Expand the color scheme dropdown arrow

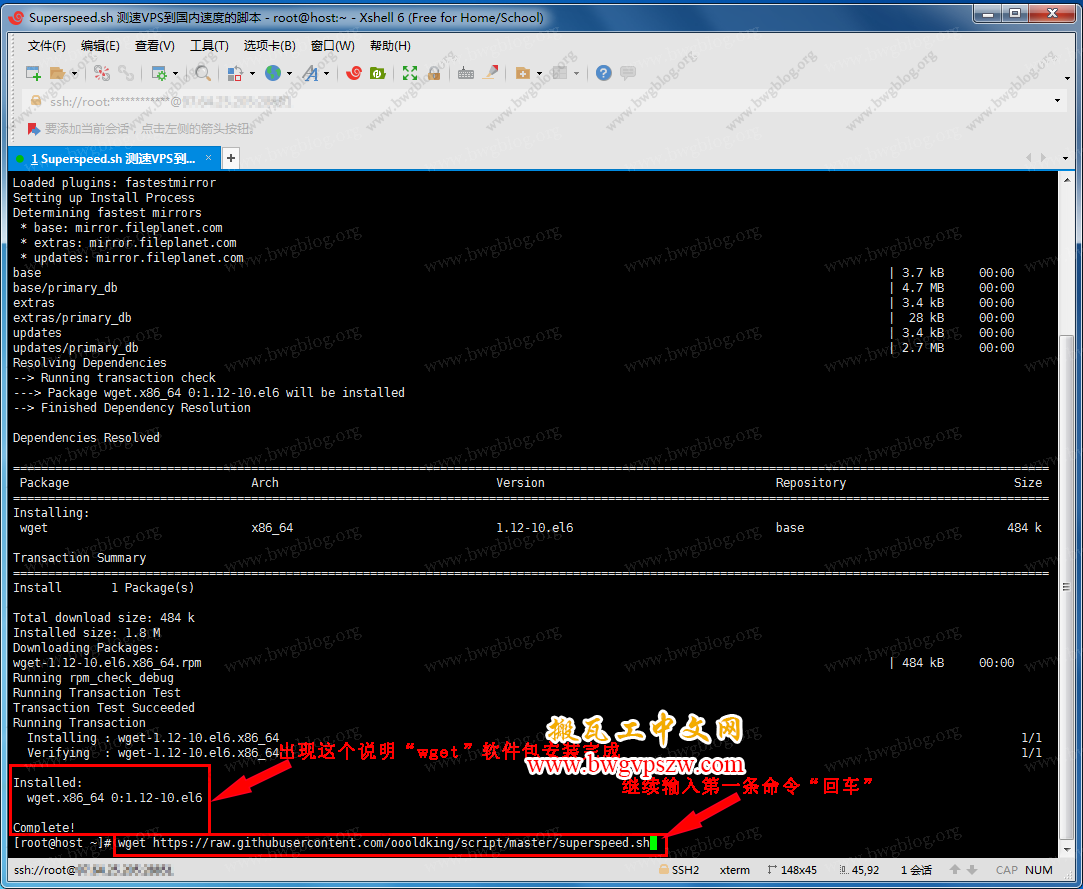tap(252, 73)
